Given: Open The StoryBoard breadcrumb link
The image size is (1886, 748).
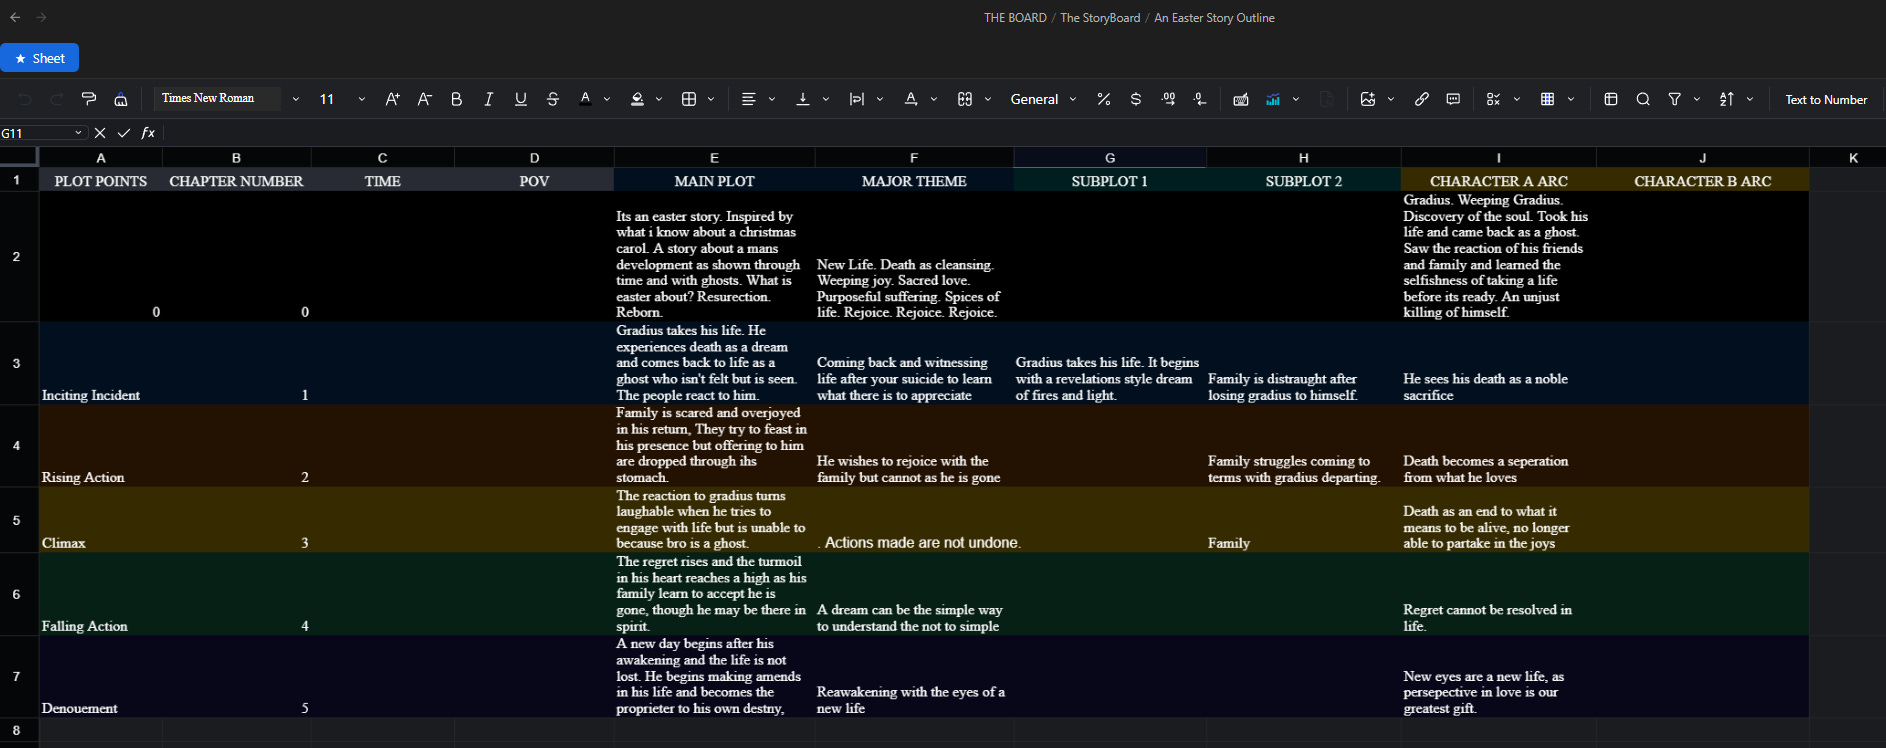Looking at the screenshot, I should [x=1100, y=18].
